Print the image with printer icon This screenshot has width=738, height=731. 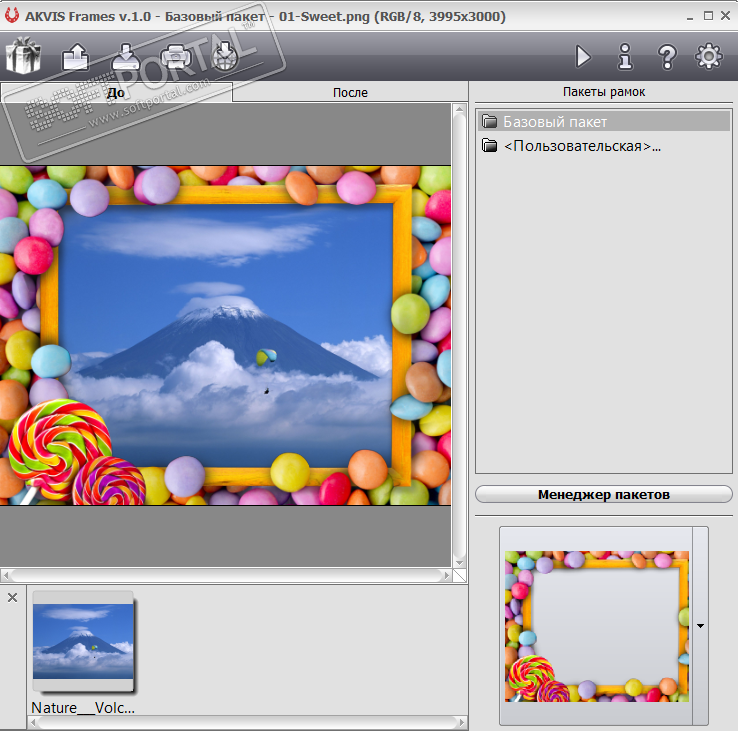tap(176, 57)
